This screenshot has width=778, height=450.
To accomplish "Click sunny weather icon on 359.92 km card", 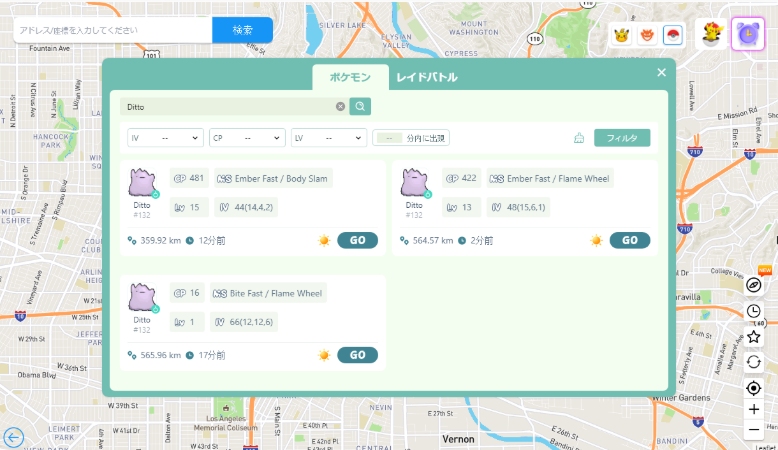I will tap(324, 241).
